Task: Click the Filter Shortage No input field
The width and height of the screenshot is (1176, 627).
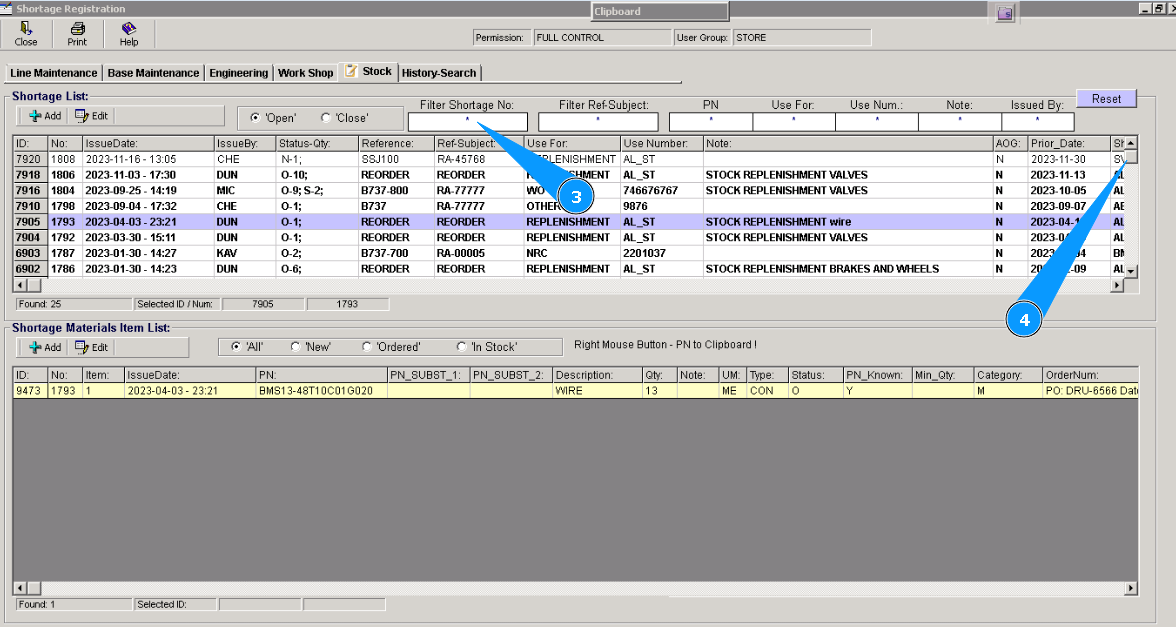Action: click(467, 121)
